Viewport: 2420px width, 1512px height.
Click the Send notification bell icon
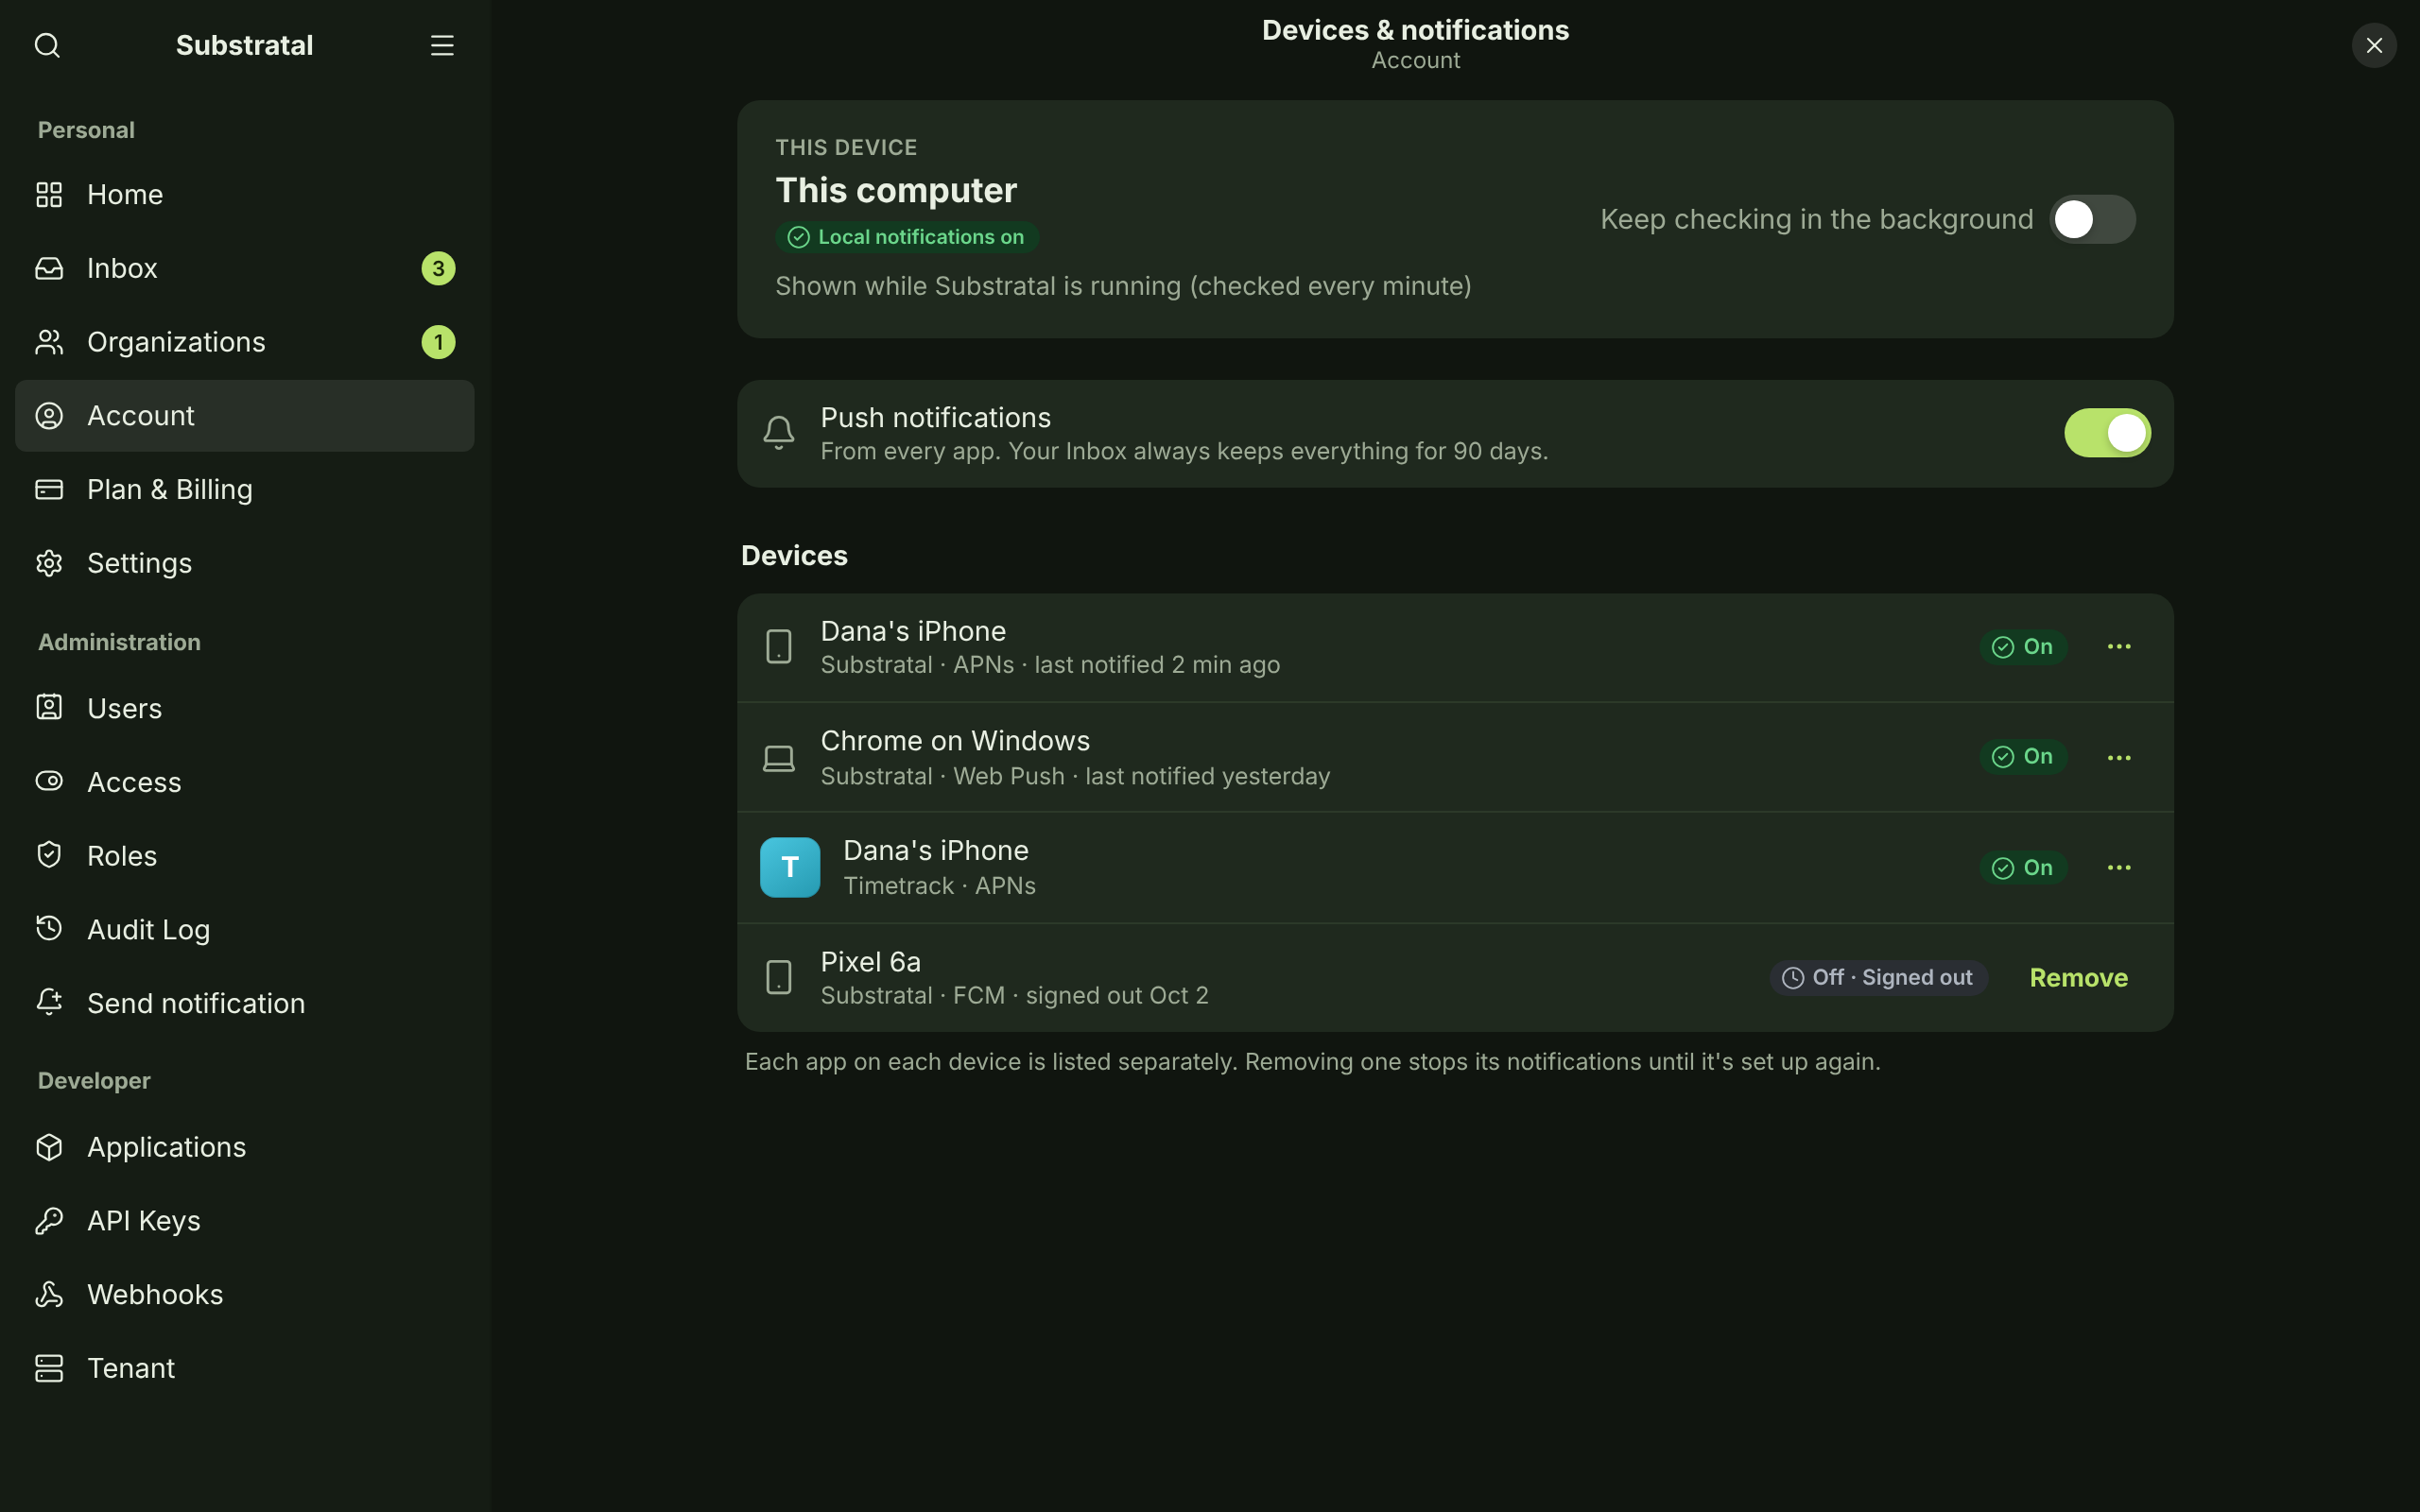click(x=49, y=1003)
